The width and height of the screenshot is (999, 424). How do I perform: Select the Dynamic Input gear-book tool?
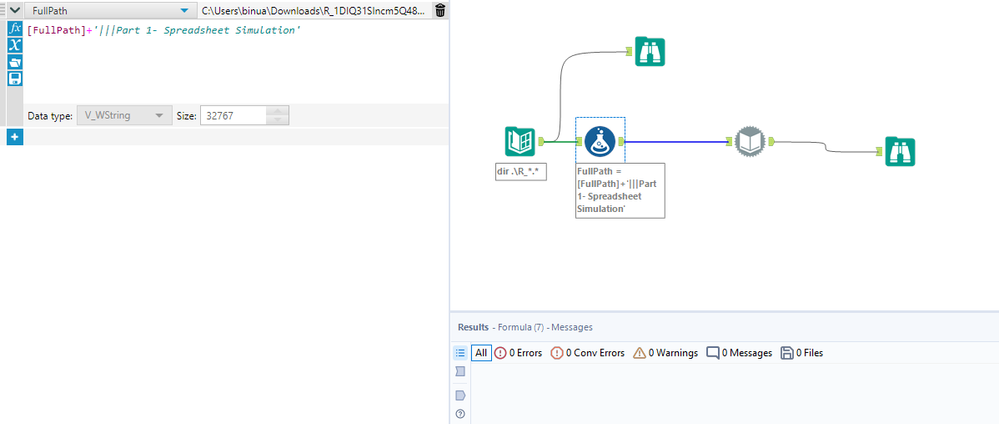click(749, 142)
